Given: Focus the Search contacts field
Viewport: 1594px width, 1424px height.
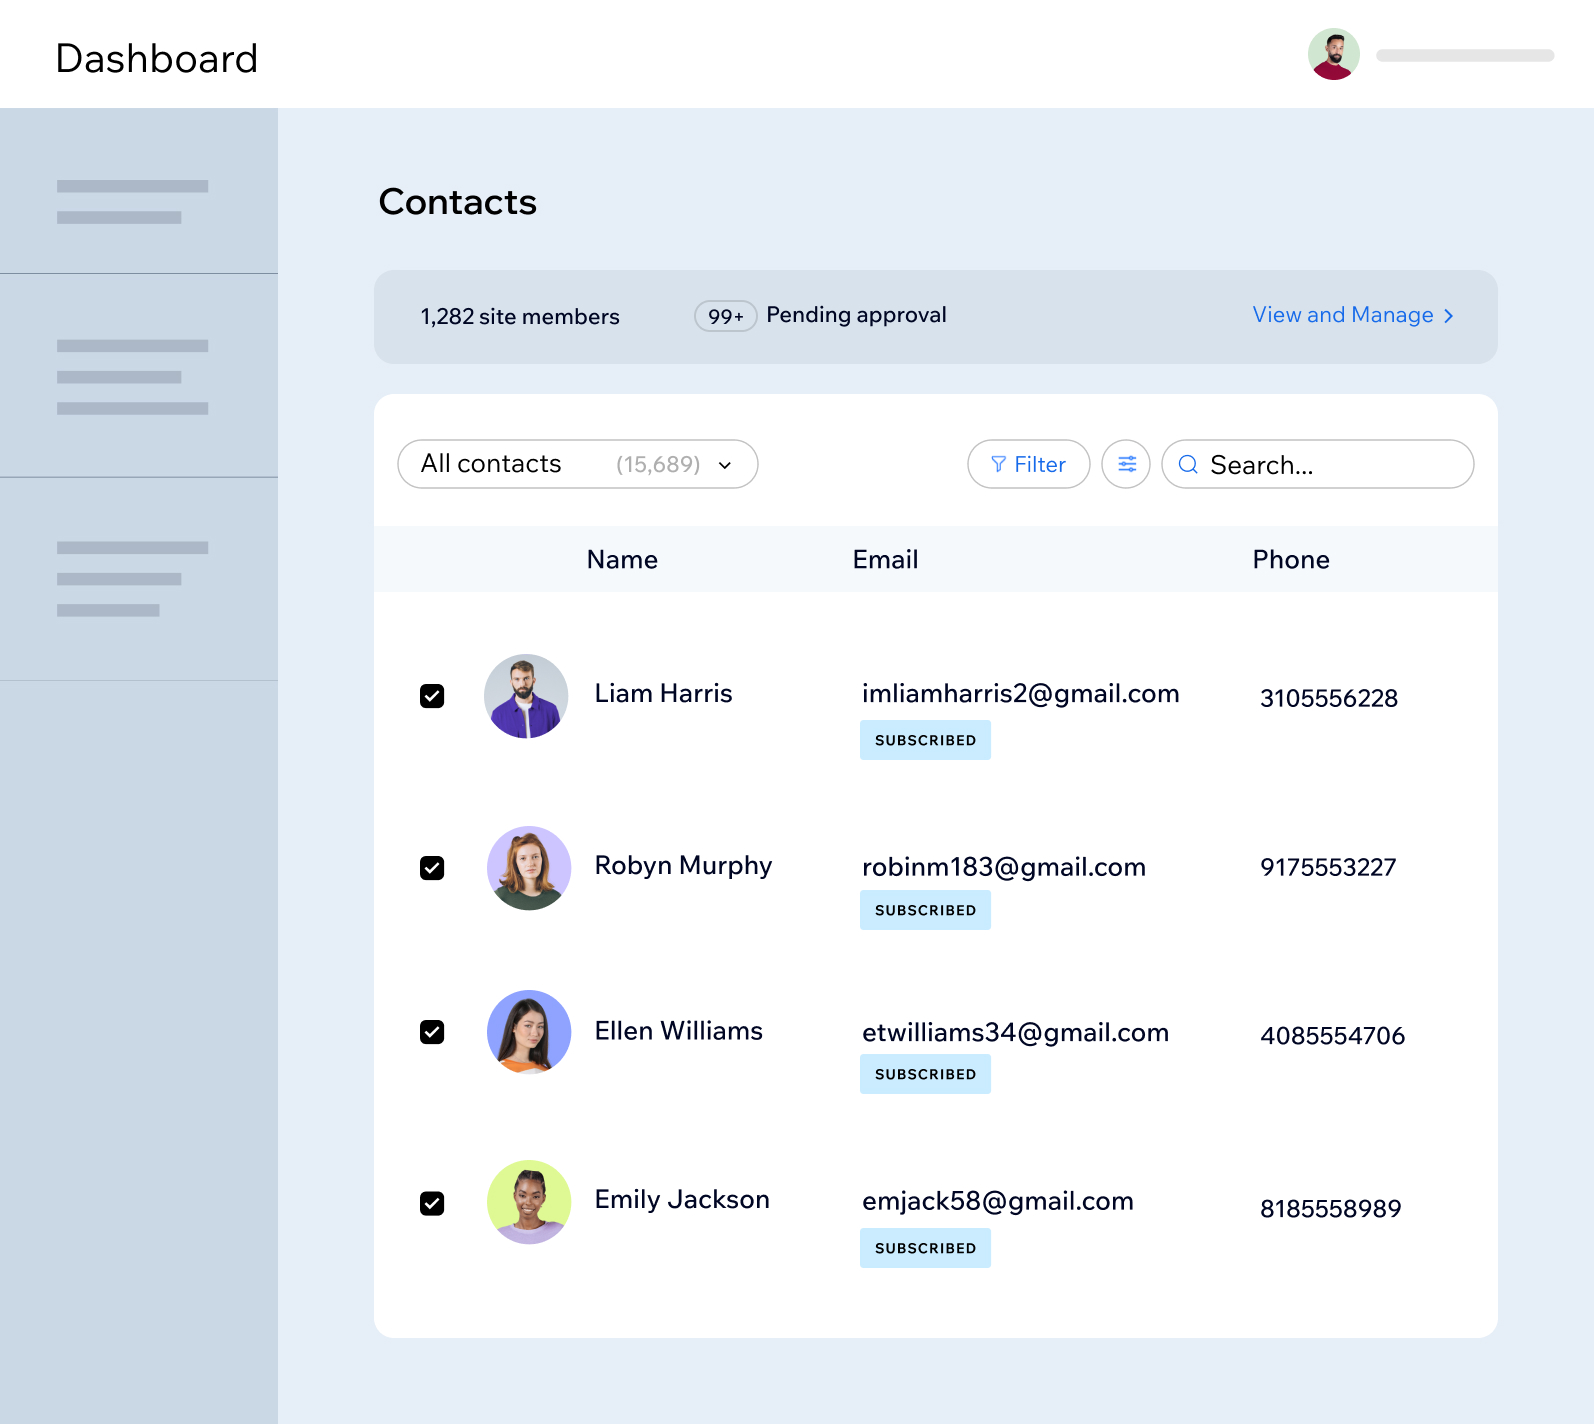Looking at the screenshot, I should (x=1318, y=464).
